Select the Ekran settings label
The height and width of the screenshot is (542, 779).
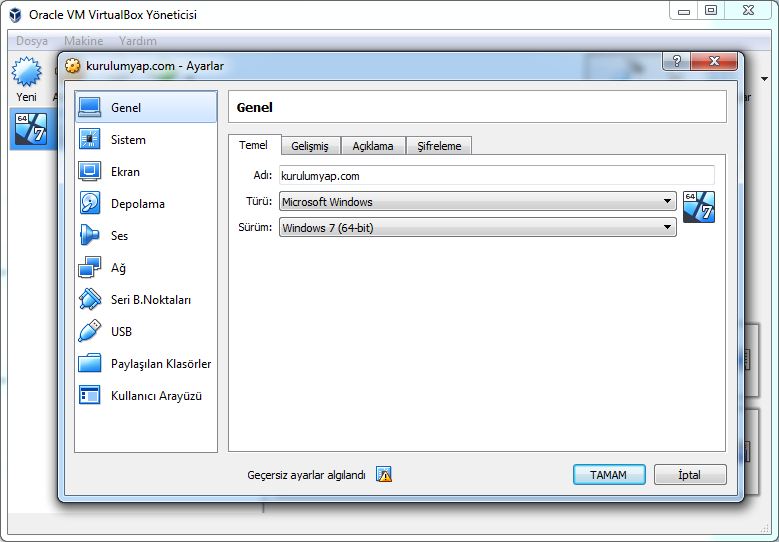[x=125, y=172]
